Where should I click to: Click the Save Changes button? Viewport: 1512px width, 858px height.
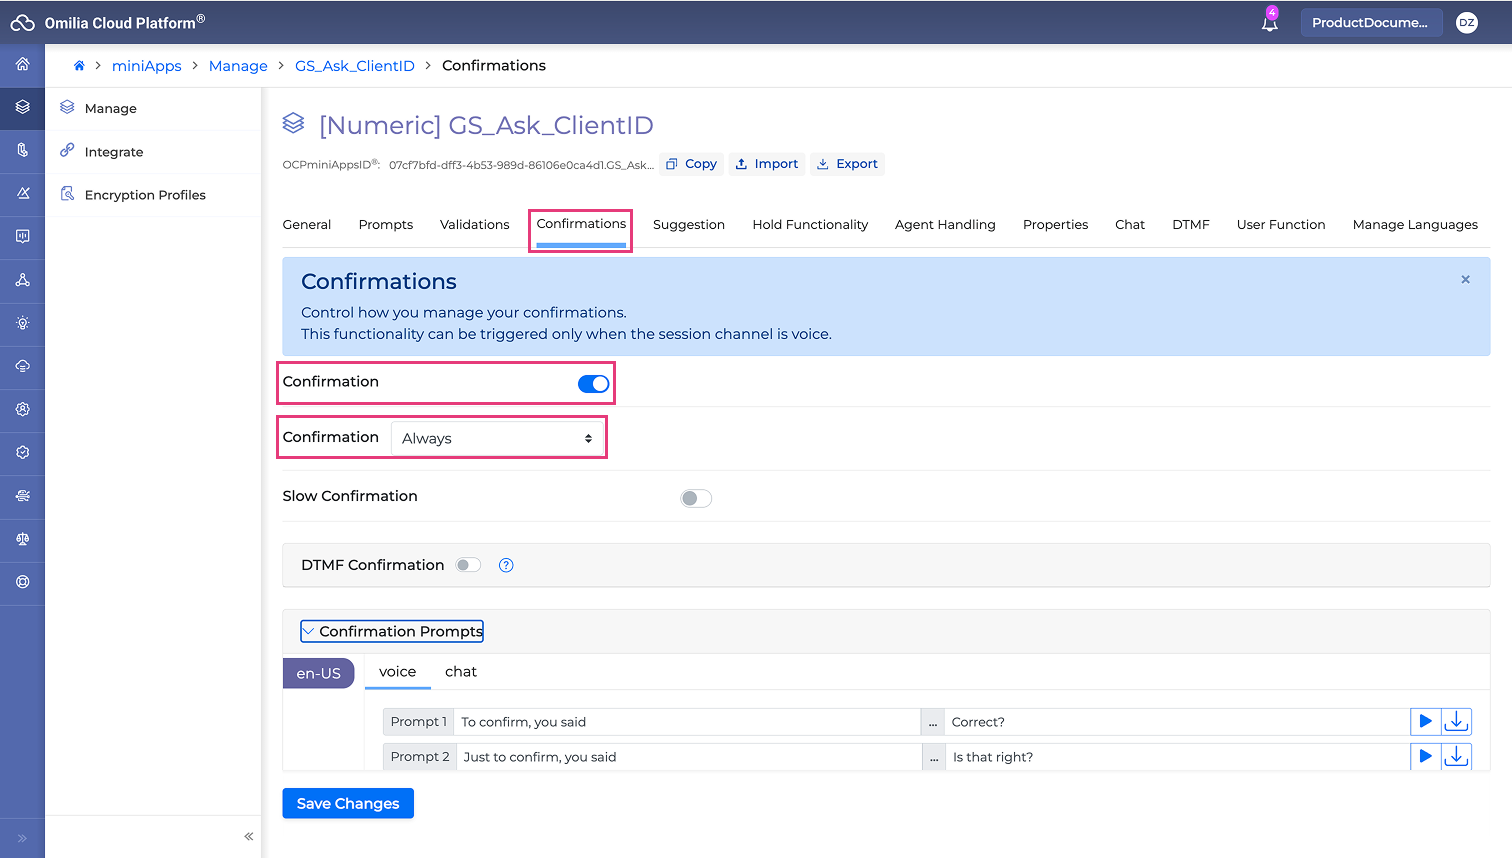click(347, 803)
